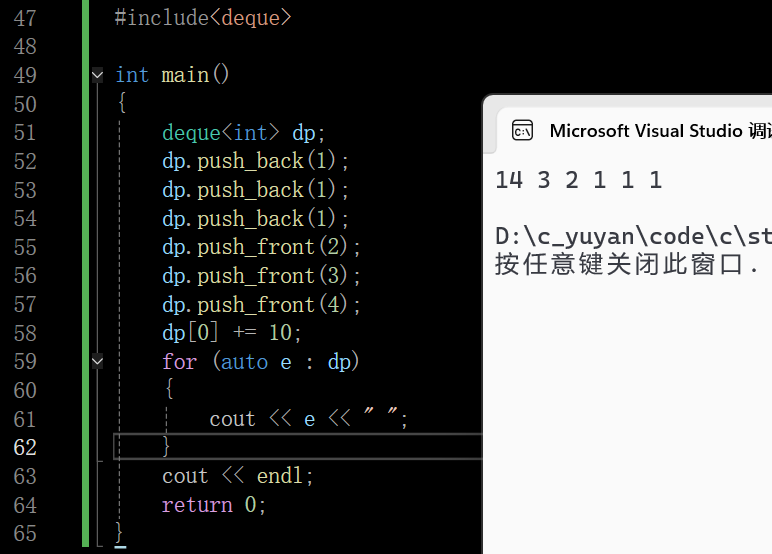Click the #include<deque> line
This screenshot has width=772, height=554.
coord(203,18)
